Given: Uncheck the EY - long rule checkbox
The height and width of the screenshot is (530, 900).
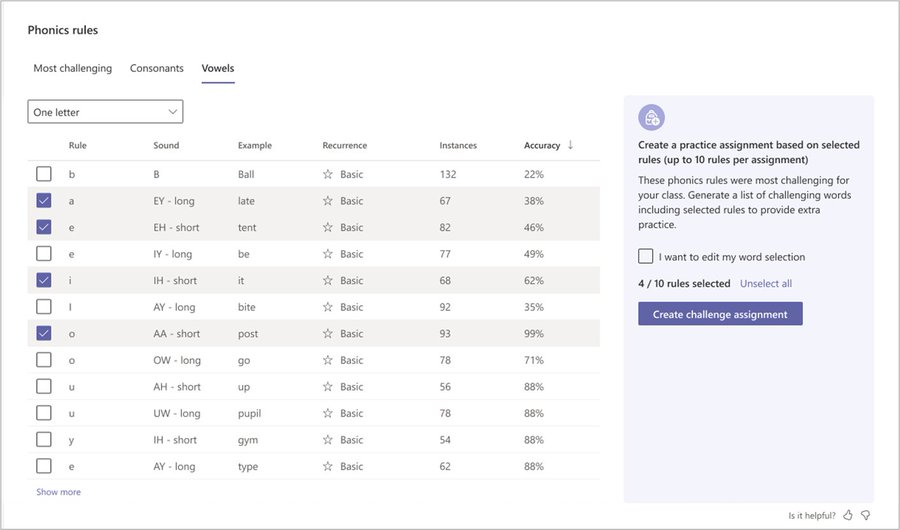Looking at the screenshot, I should click(44, 201).
